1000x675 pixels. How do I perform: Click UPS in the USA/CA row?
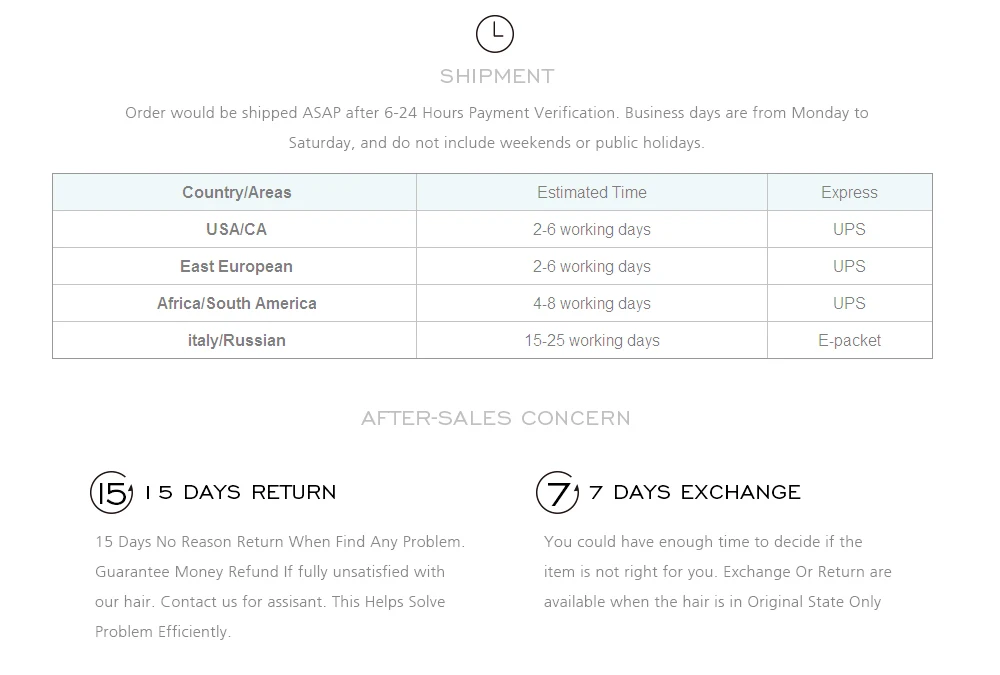pos(849,229)
